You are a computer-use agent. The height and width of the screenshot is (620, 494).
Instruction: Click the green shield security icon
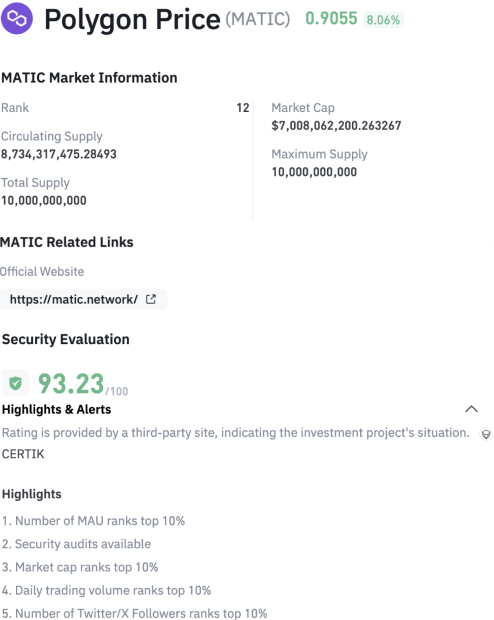[15, 383]
